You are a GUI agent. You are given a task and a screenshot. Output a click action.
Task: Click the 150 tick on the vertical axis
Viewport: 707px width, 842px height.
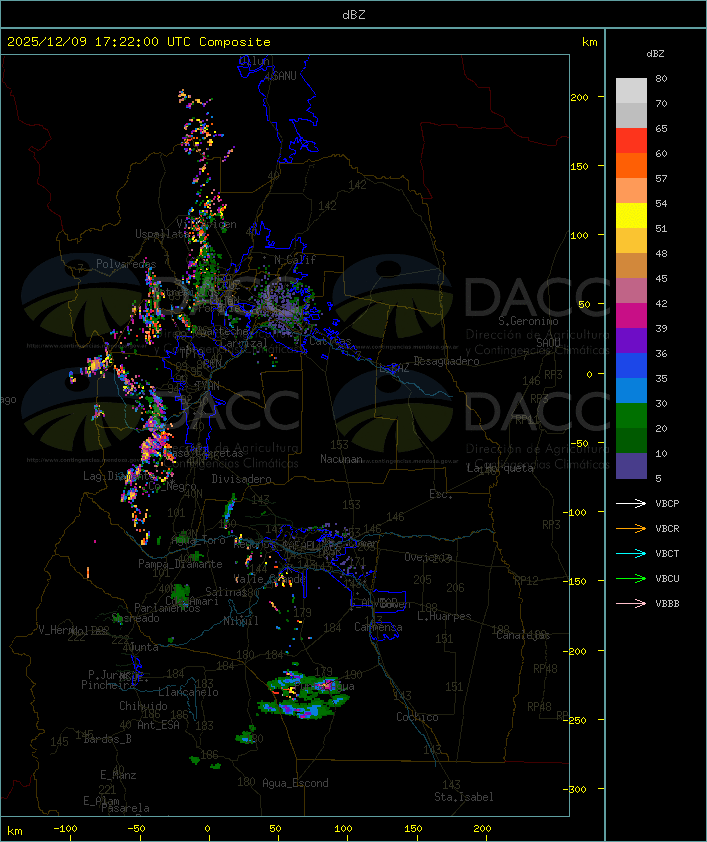click(x=579, y=166)
